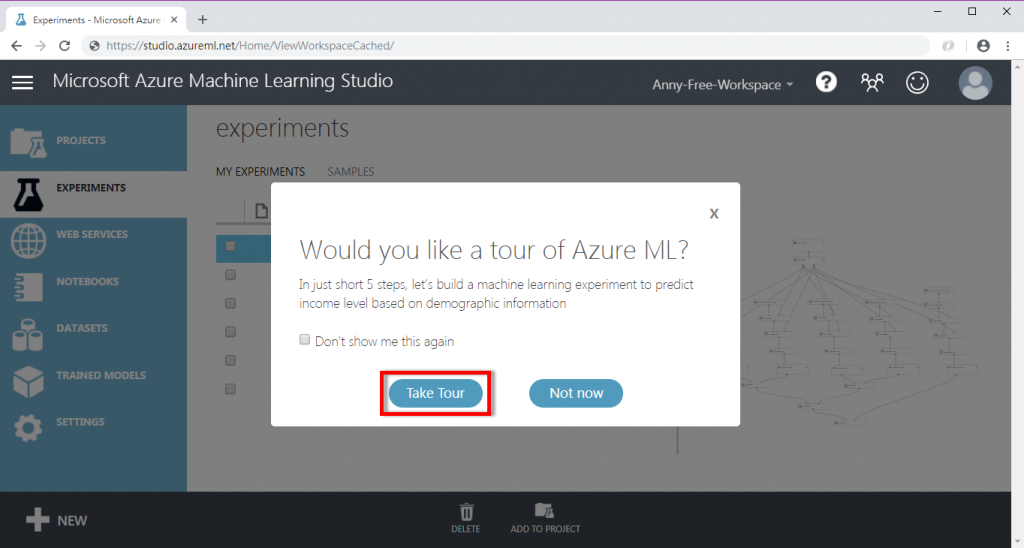The image size is (1024, 548).
Task: Close the tour dialog with X
Action: pos(714,213)
